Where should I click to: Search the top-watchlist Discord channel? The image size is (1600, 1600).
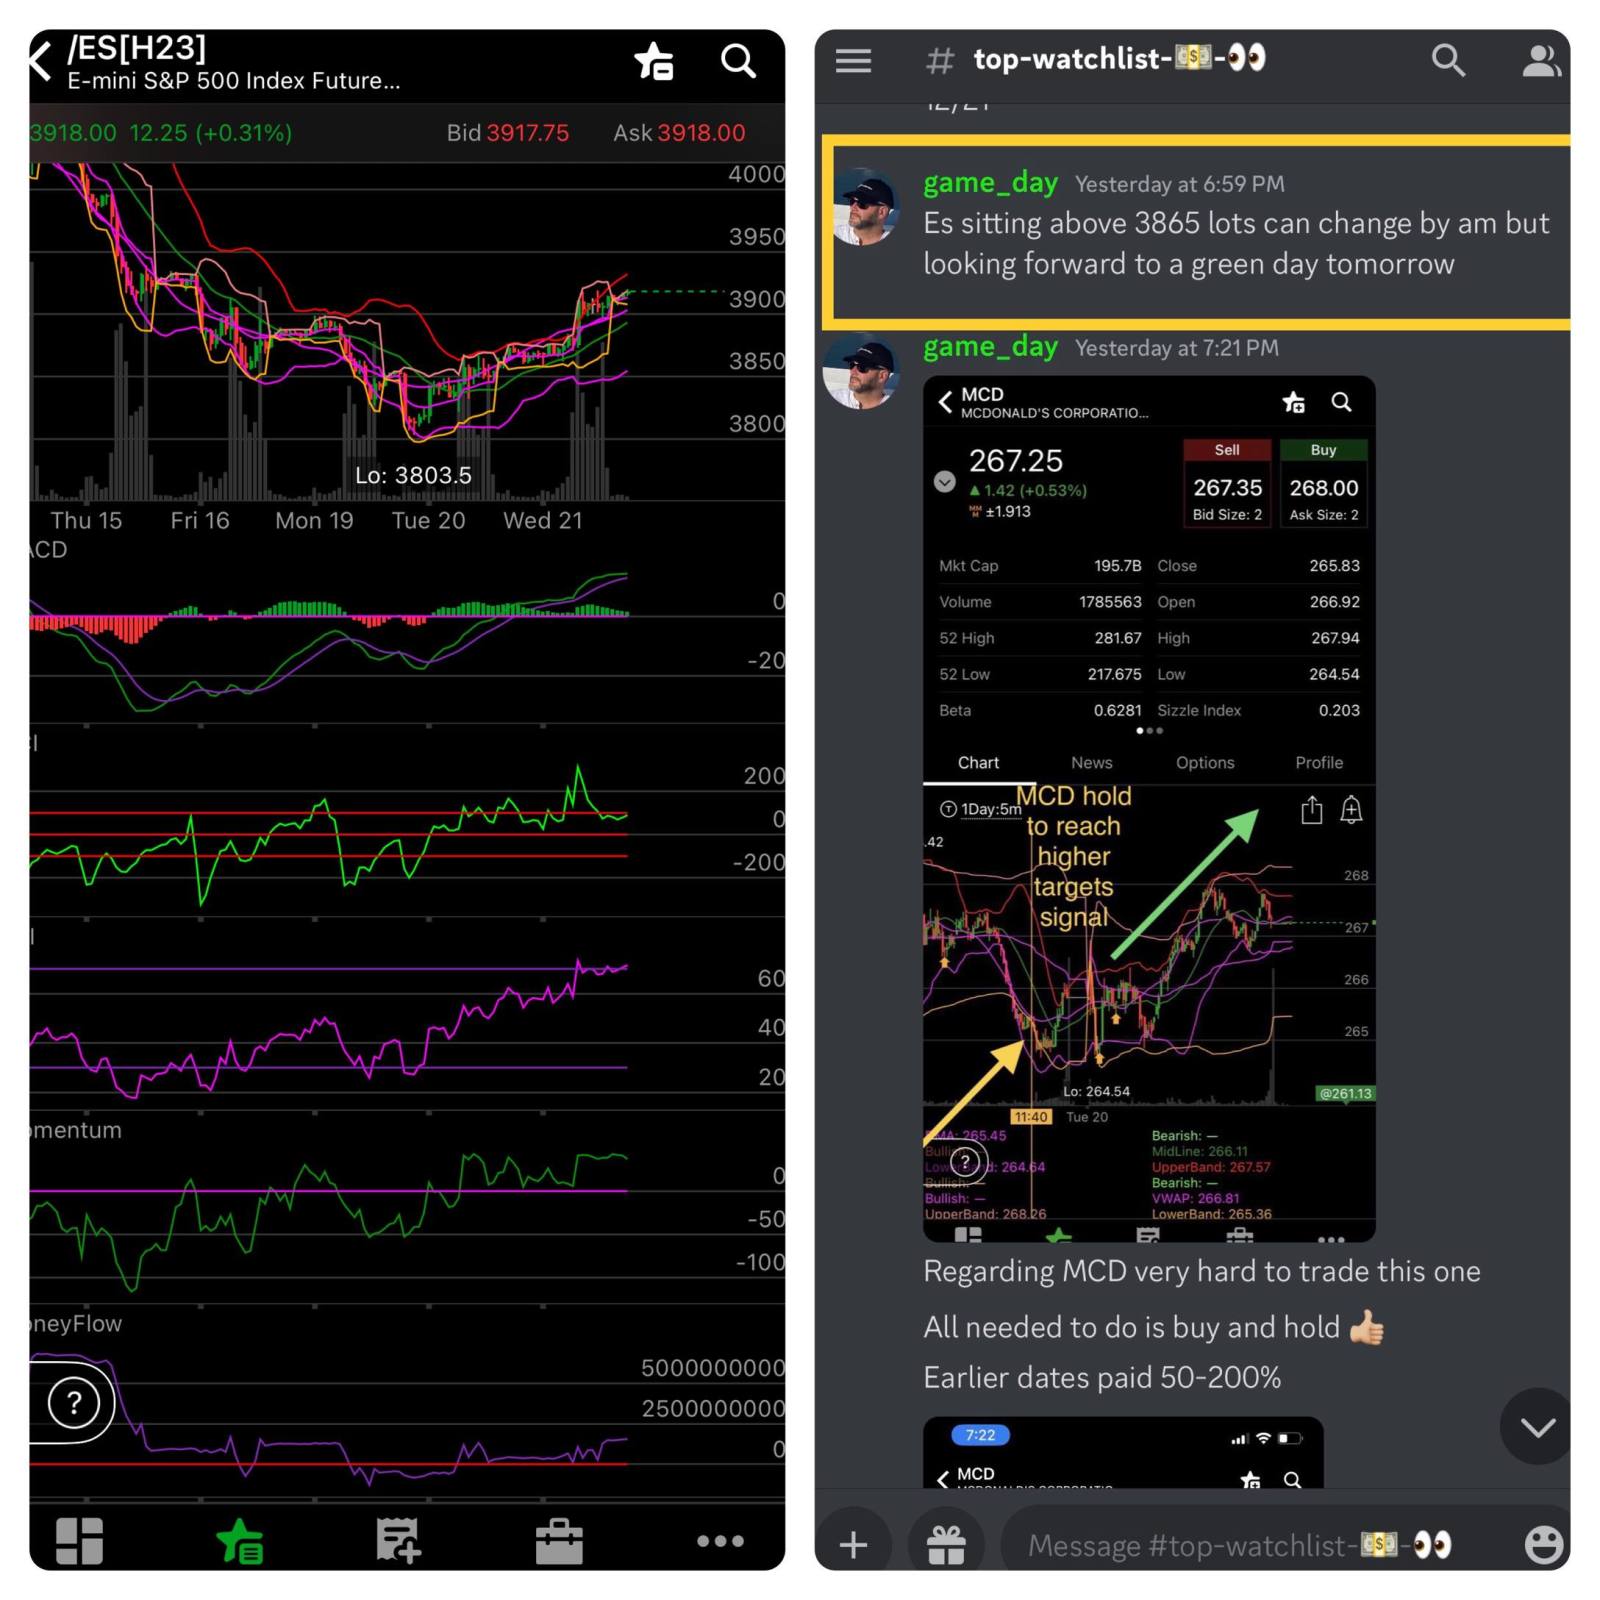pyautogui.click(x=1448, y=61)
